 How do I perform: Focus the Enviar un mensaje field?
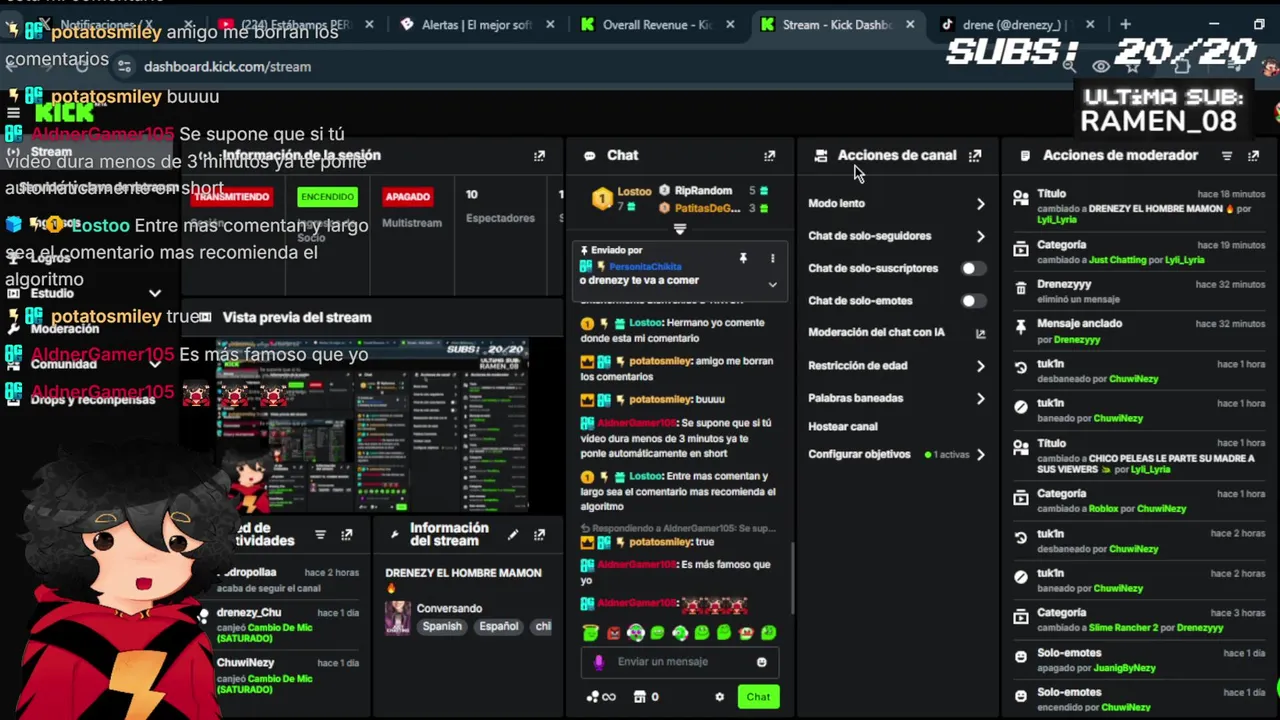680,662
